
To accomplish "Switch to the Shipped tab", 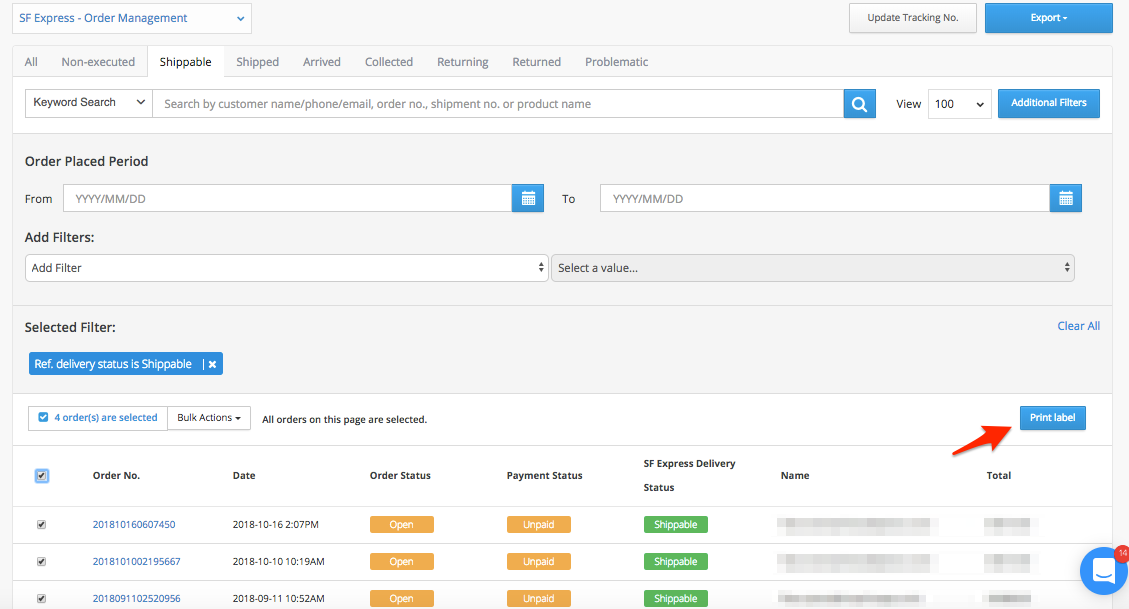I will (257, 62).
